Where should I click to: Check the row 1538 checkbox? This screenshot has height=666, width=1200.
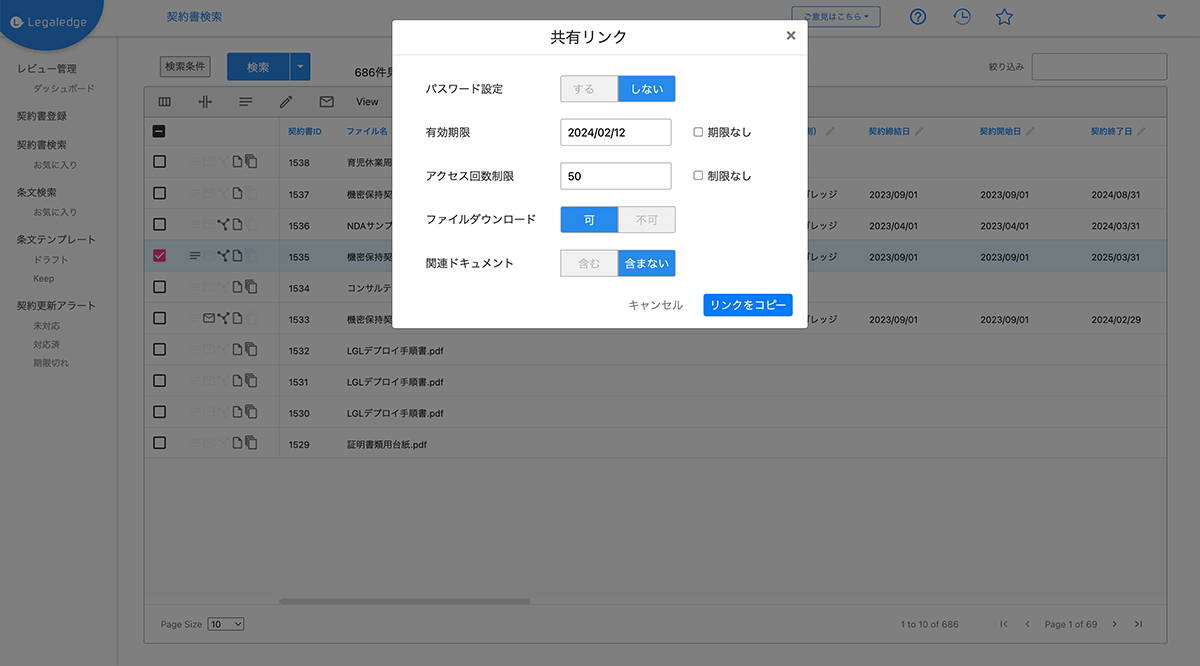[159, 161]
